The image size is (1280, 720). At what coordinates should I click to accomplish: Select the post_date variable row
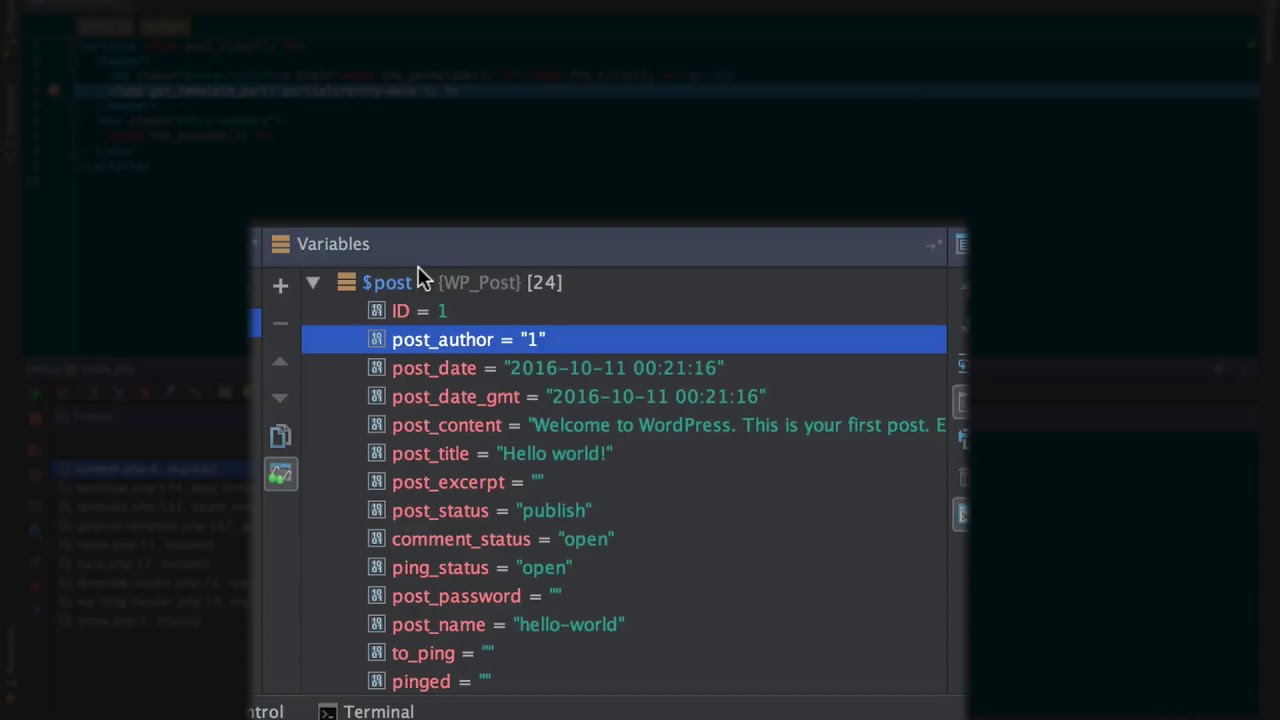(624, 368)
